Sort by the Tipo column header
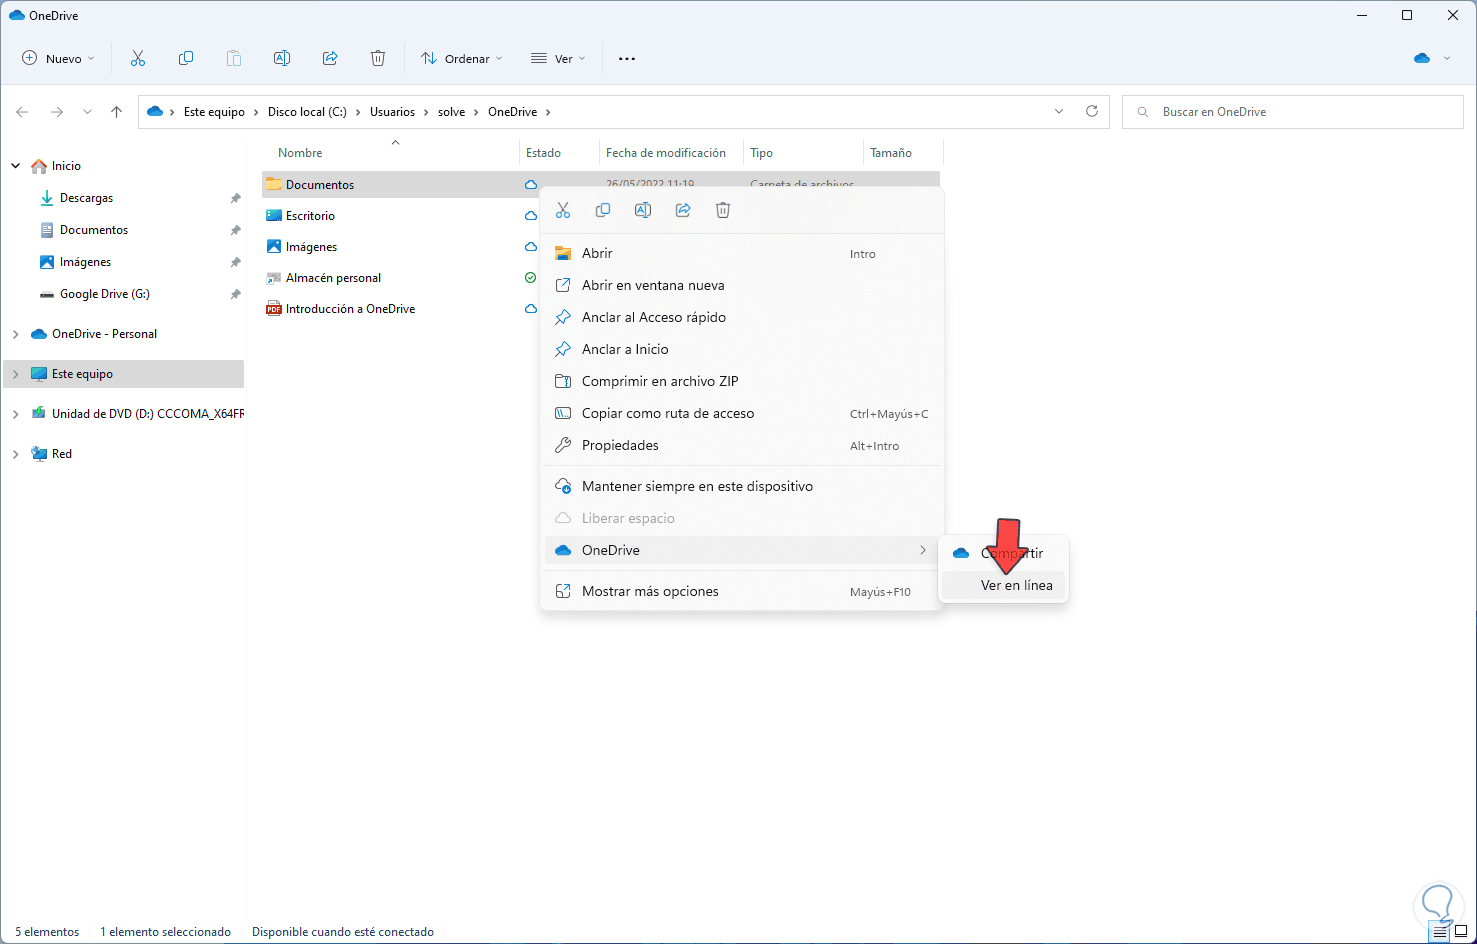Image resolution: width=1477 pixels, height=944 pixels. pos(762,153)
